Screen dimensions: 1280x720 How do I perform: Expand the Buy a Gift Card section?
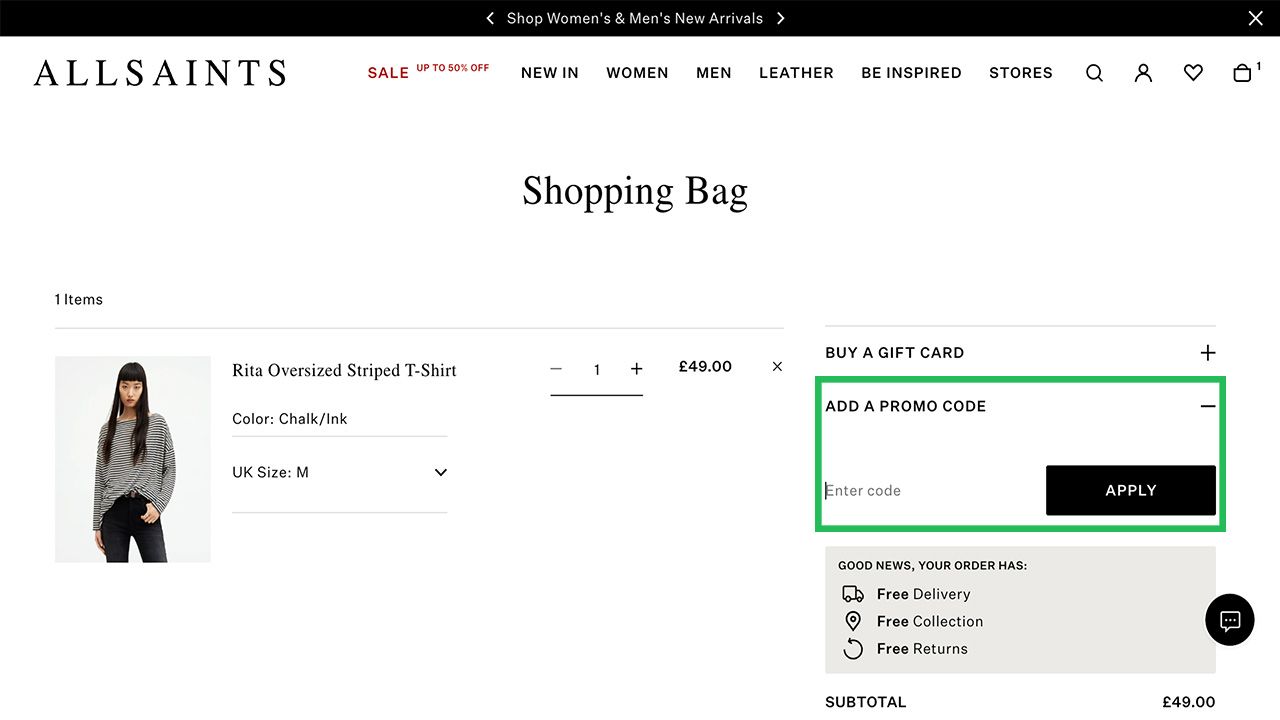[x=1208, y=353]
